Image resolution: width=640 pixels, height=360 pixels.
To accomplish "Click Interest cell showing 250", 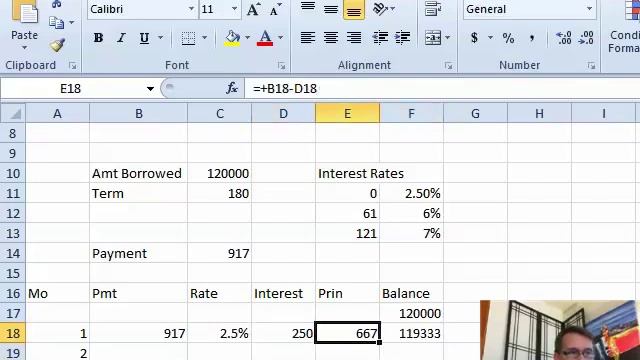I will click(x=283, y=333).
